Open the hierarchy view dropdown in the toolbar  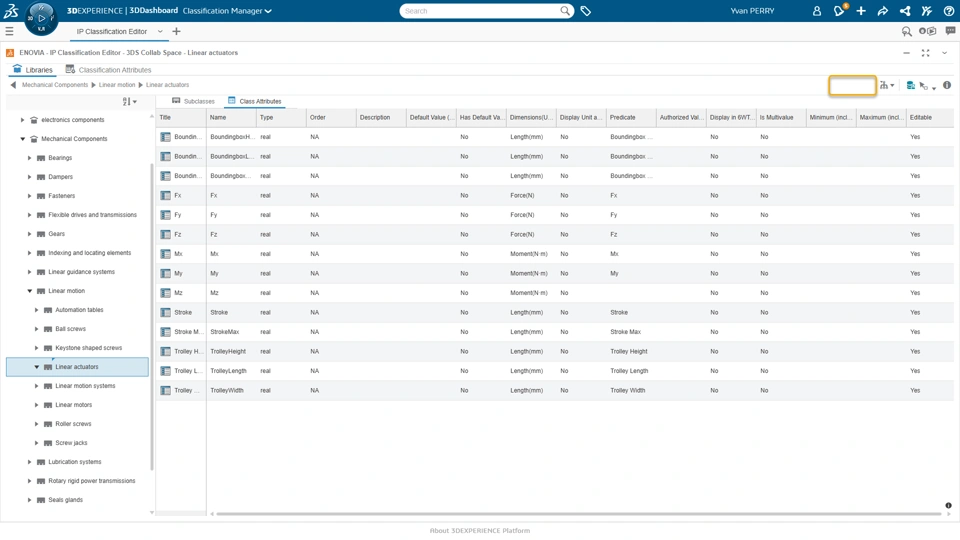(x=887, y=85)
